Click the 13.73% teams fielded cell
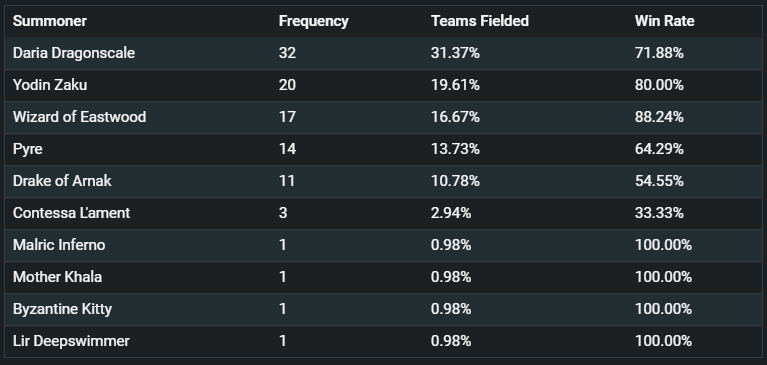This screenshot has width=767, height=365. coord(455,149)
